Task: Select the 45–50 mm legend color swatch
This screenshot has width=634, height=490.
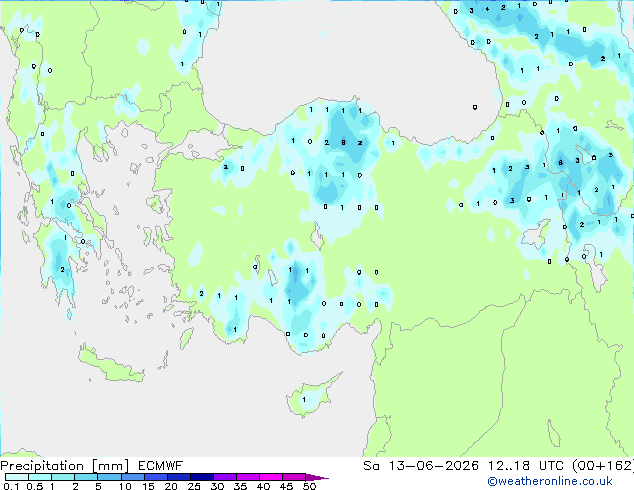Action: tap(294, 477)
